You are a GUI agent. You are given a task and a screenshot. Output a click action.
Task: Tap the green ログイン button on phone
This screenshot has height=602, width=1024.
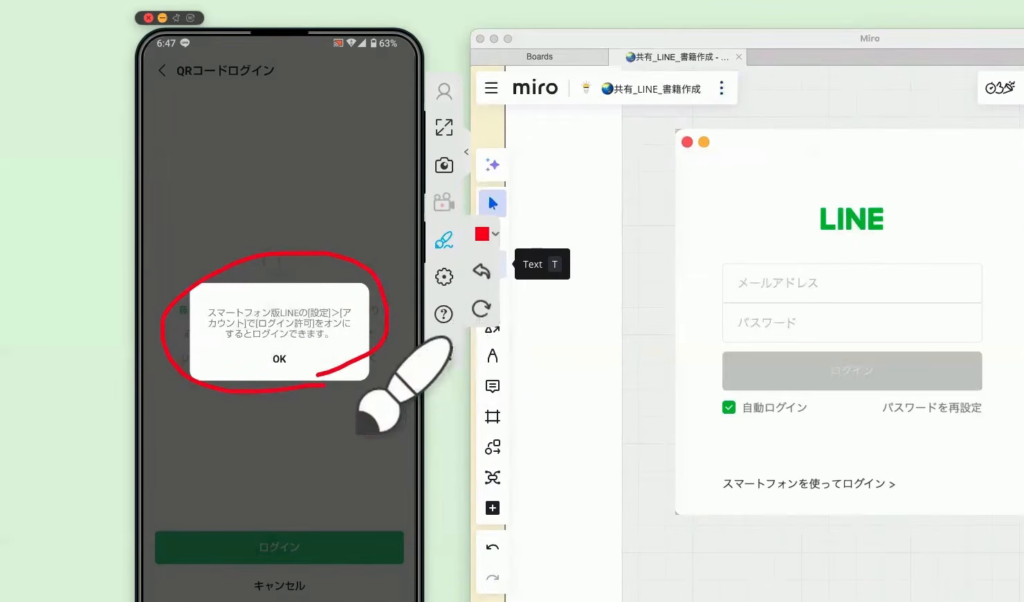[280, 547]
